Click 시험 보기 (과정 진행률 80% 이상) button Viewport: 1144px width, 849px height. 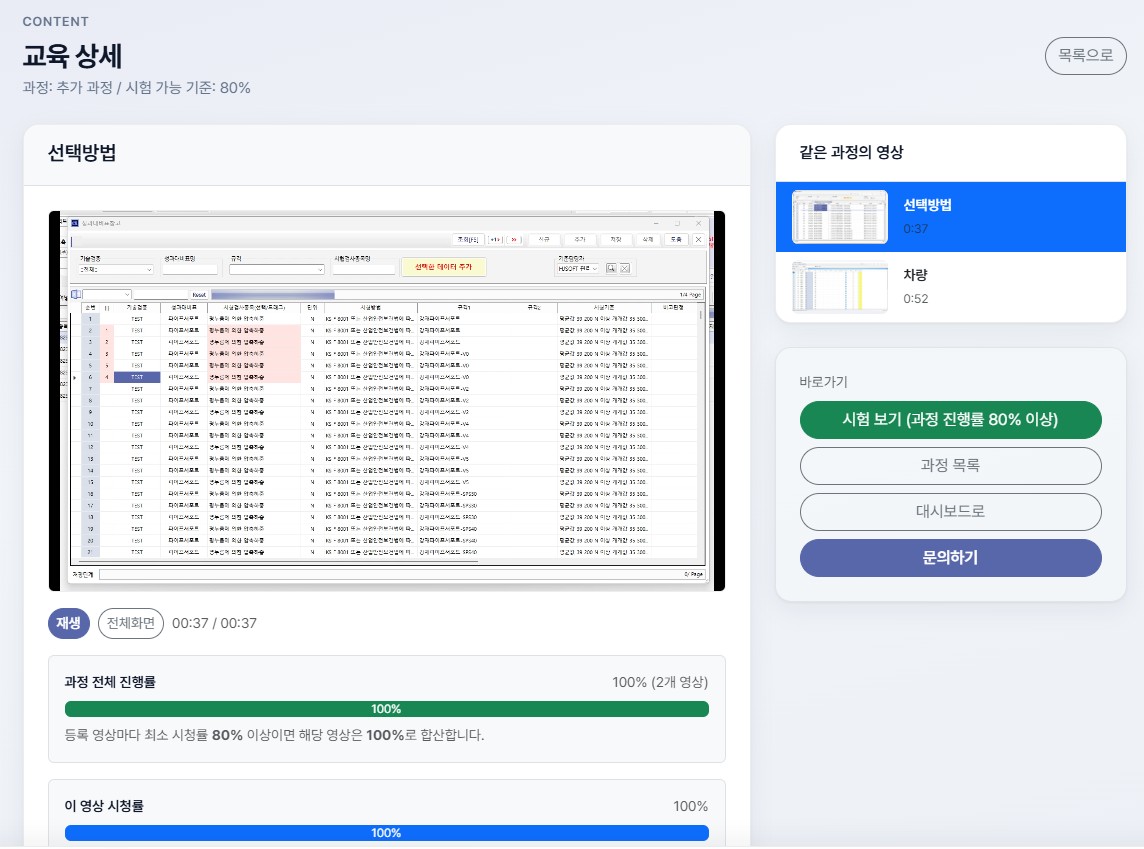point(951,419)
